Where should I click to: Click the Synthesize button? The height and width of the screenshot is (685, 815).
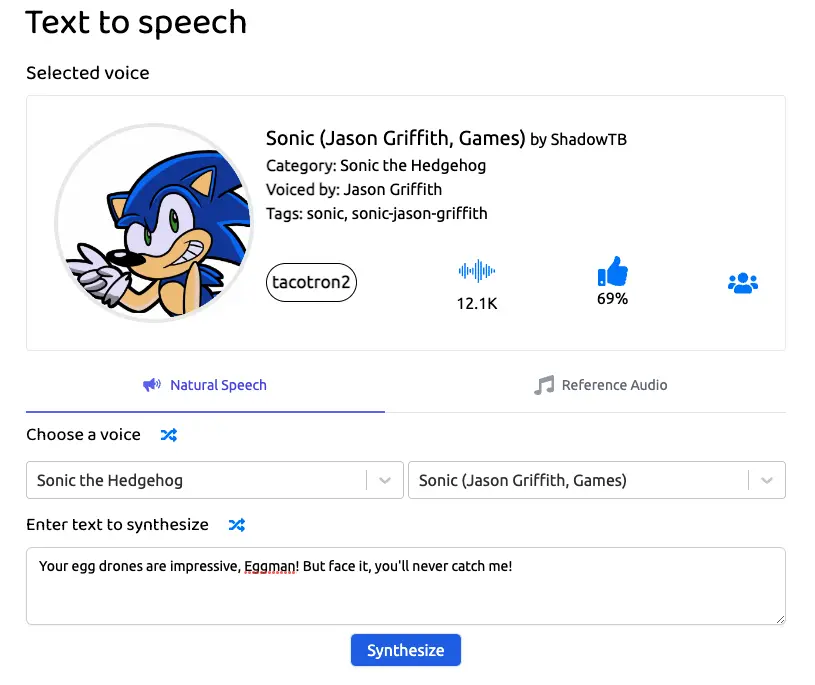coord(405,650)
